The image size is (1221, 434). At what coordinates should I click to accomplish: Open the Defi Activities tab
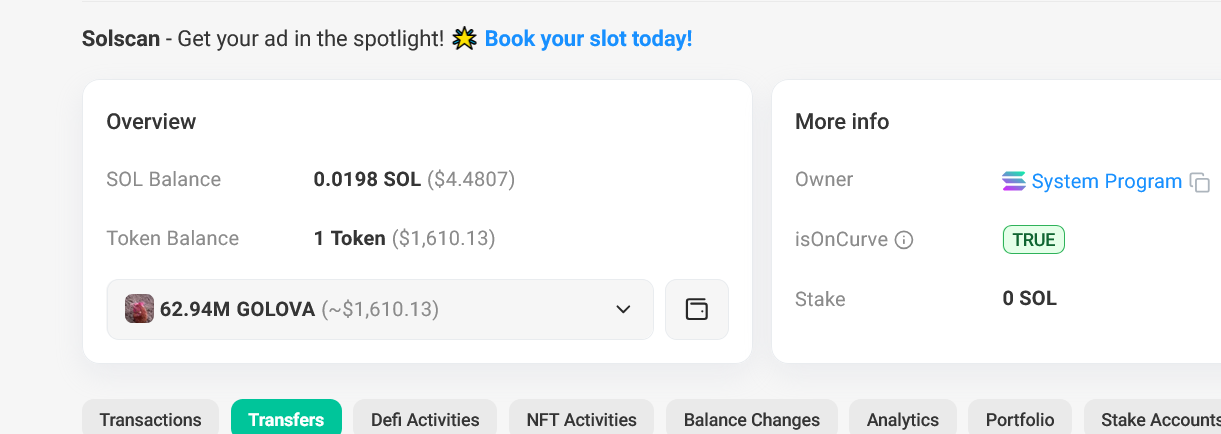tap(425, 419)
